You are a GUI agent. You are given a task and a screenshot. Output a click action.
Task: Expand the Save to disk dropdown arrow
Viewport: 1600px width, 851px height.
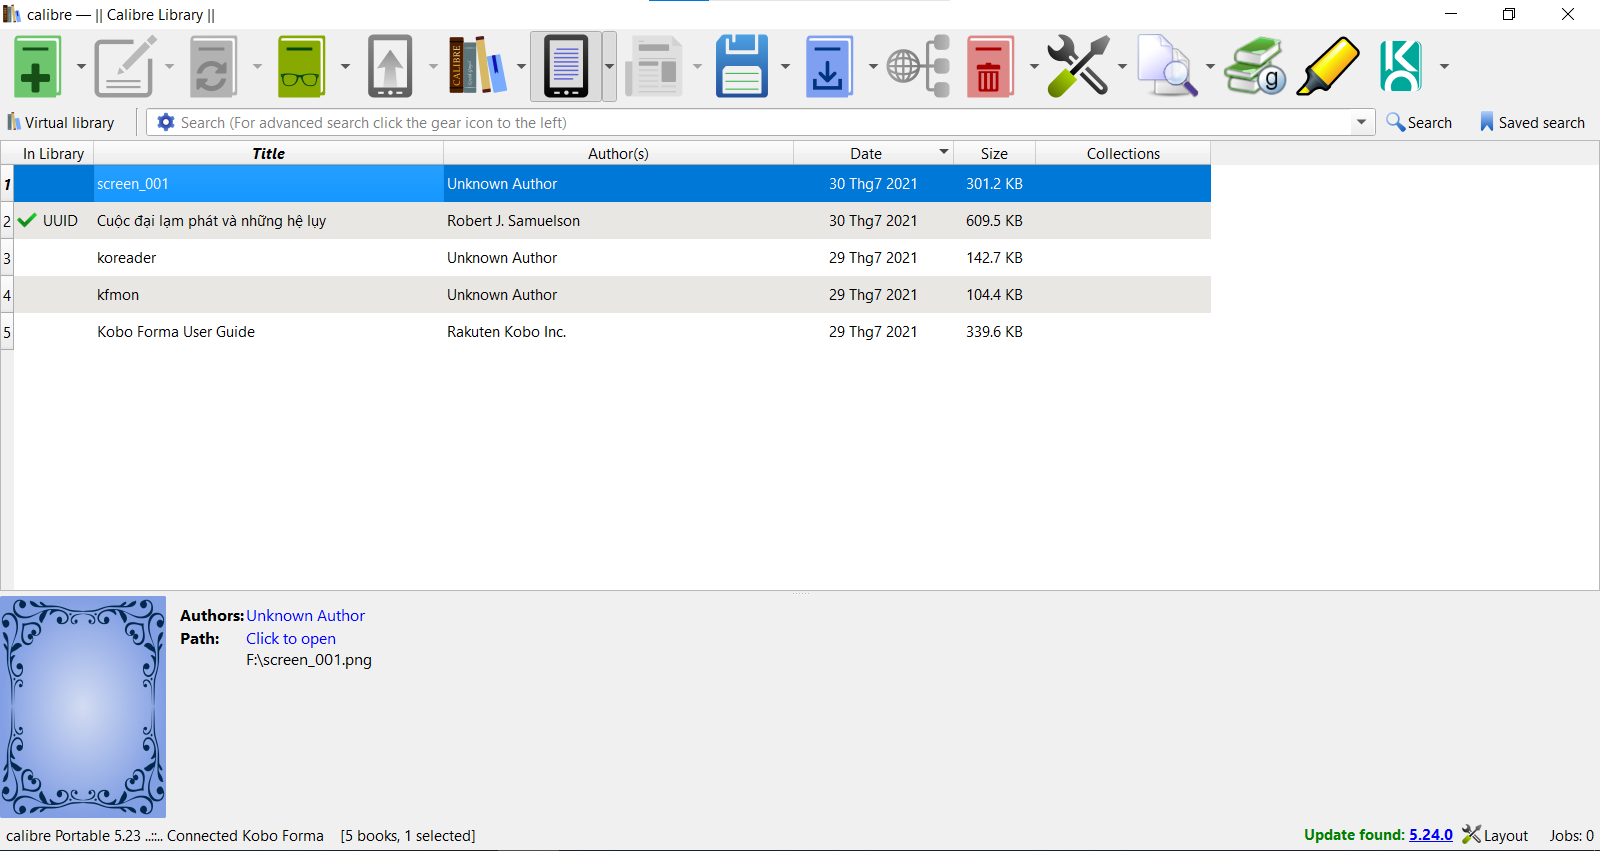pos(785,67)
